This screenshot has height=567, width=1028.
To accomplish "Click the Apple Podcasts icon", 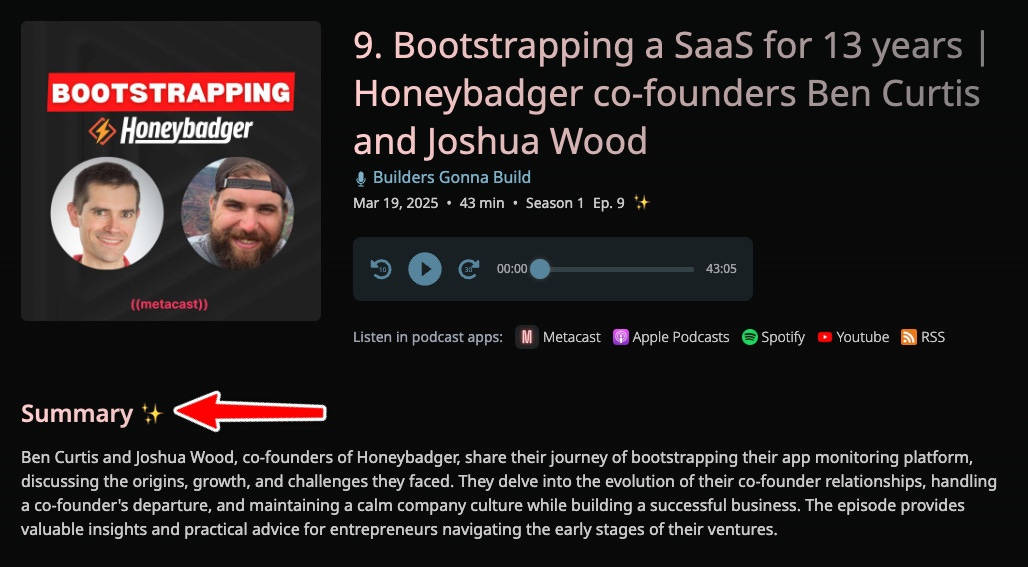I will [620, 337].
